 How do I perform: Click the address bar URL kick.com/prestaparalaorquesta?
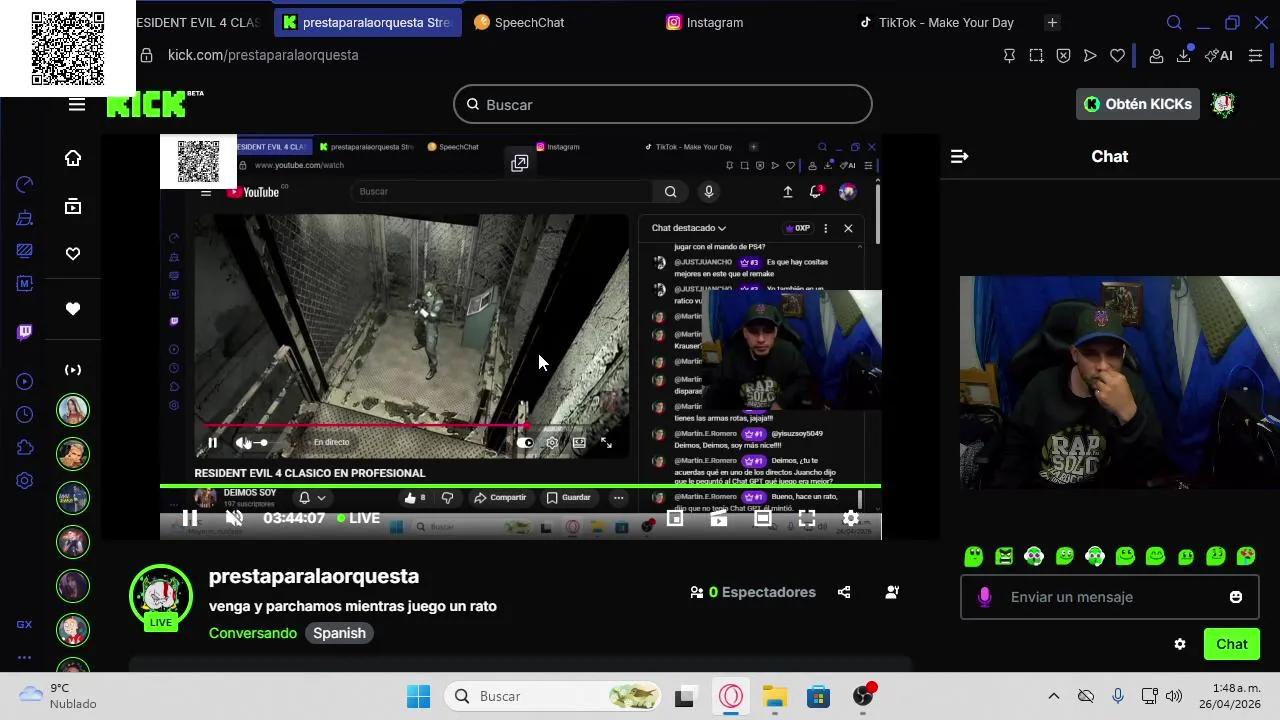(263, 55)
